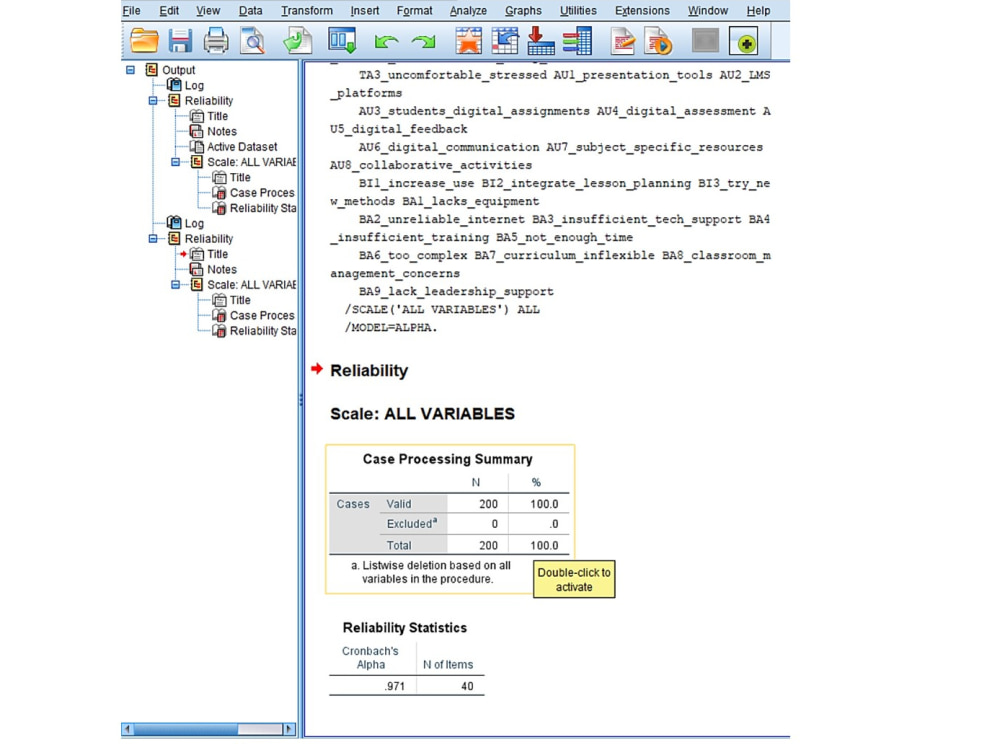The width and height of the screenshot is (1000, 750).
Task: Click the Save floppy disk icon
Action: 180,41
